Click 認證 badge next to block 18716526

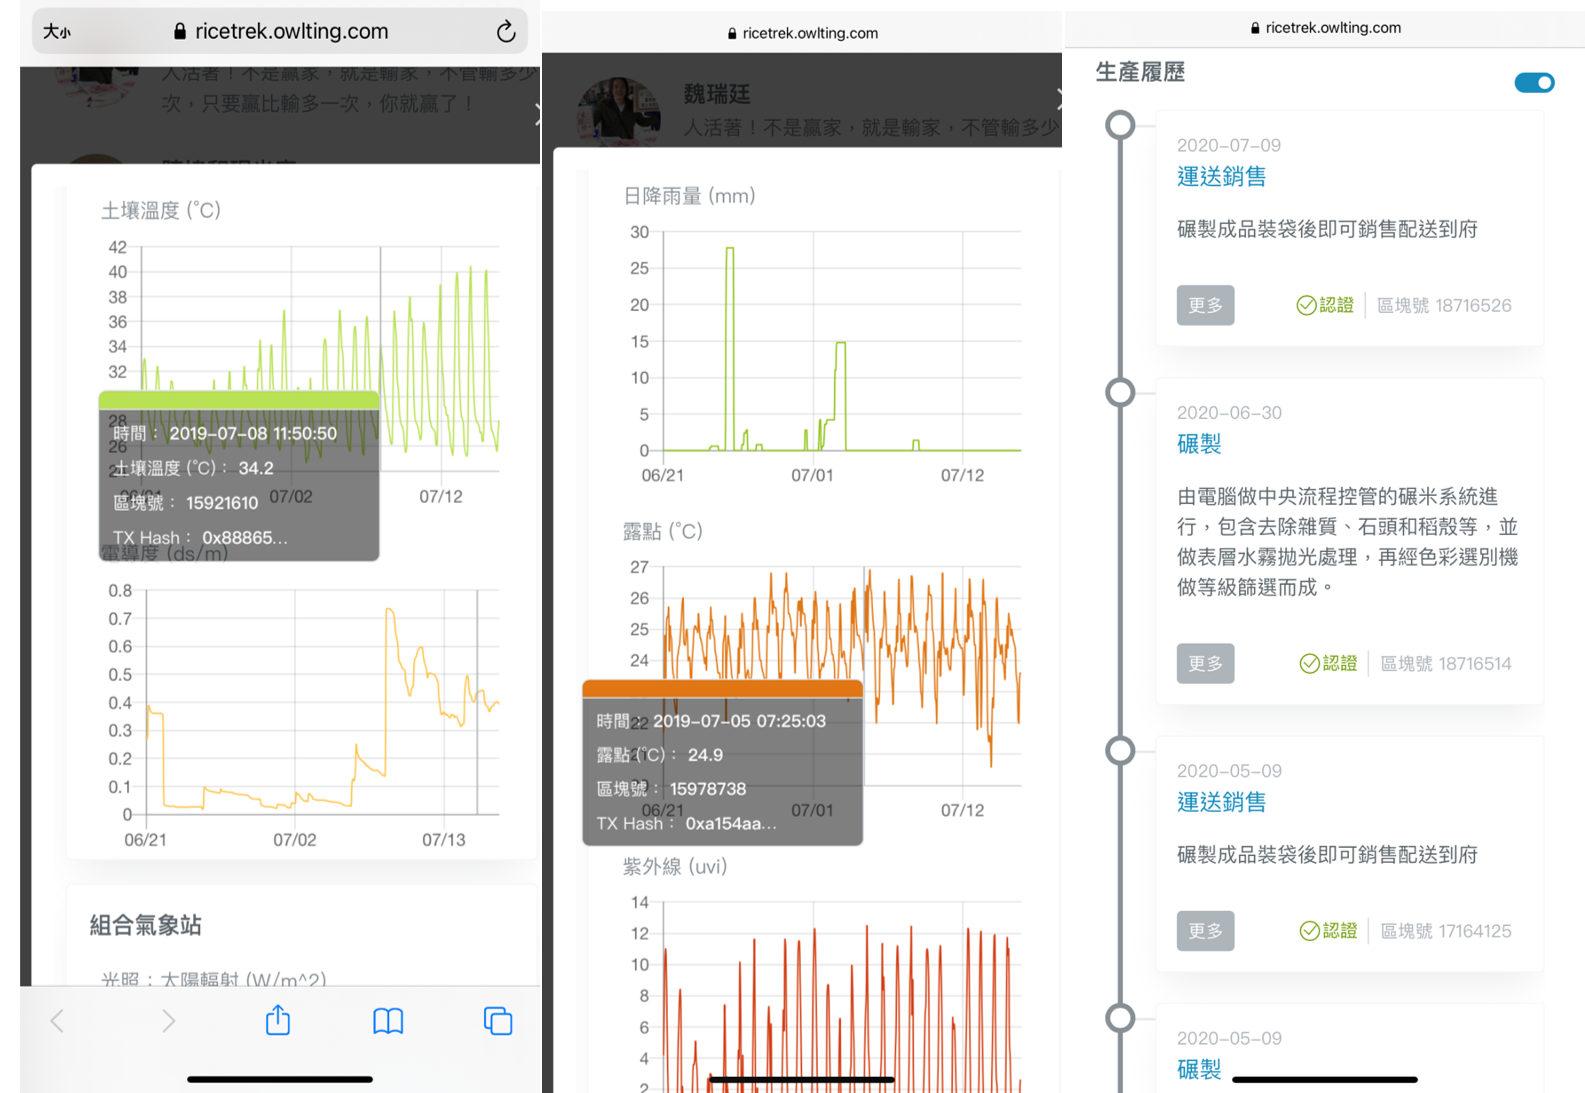tap(1325, 305)
